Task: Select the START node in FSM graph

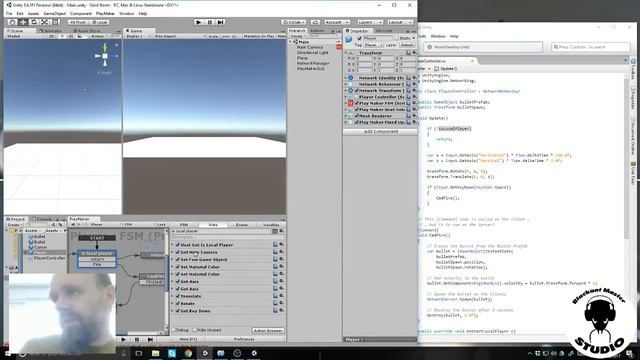Action: (x=97, y=238)
